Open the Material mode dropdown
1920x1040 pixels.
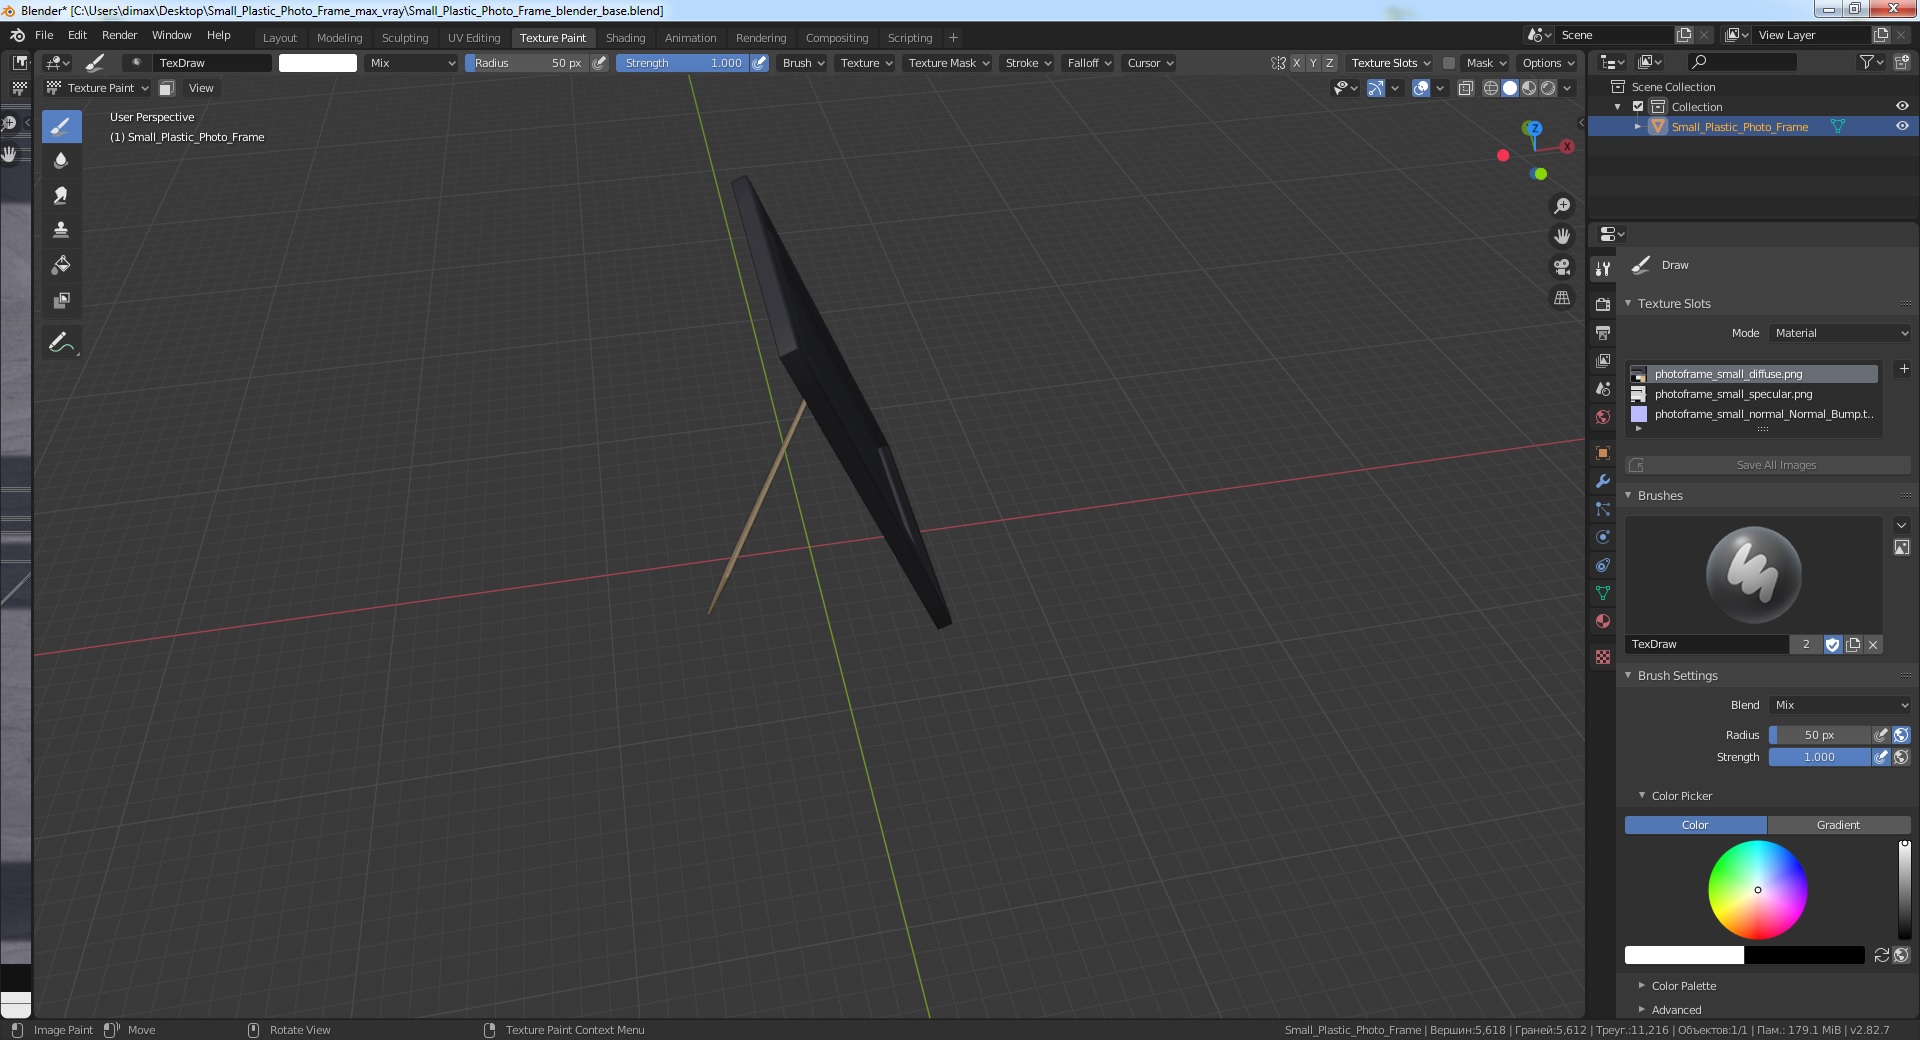click(1840, 333)
